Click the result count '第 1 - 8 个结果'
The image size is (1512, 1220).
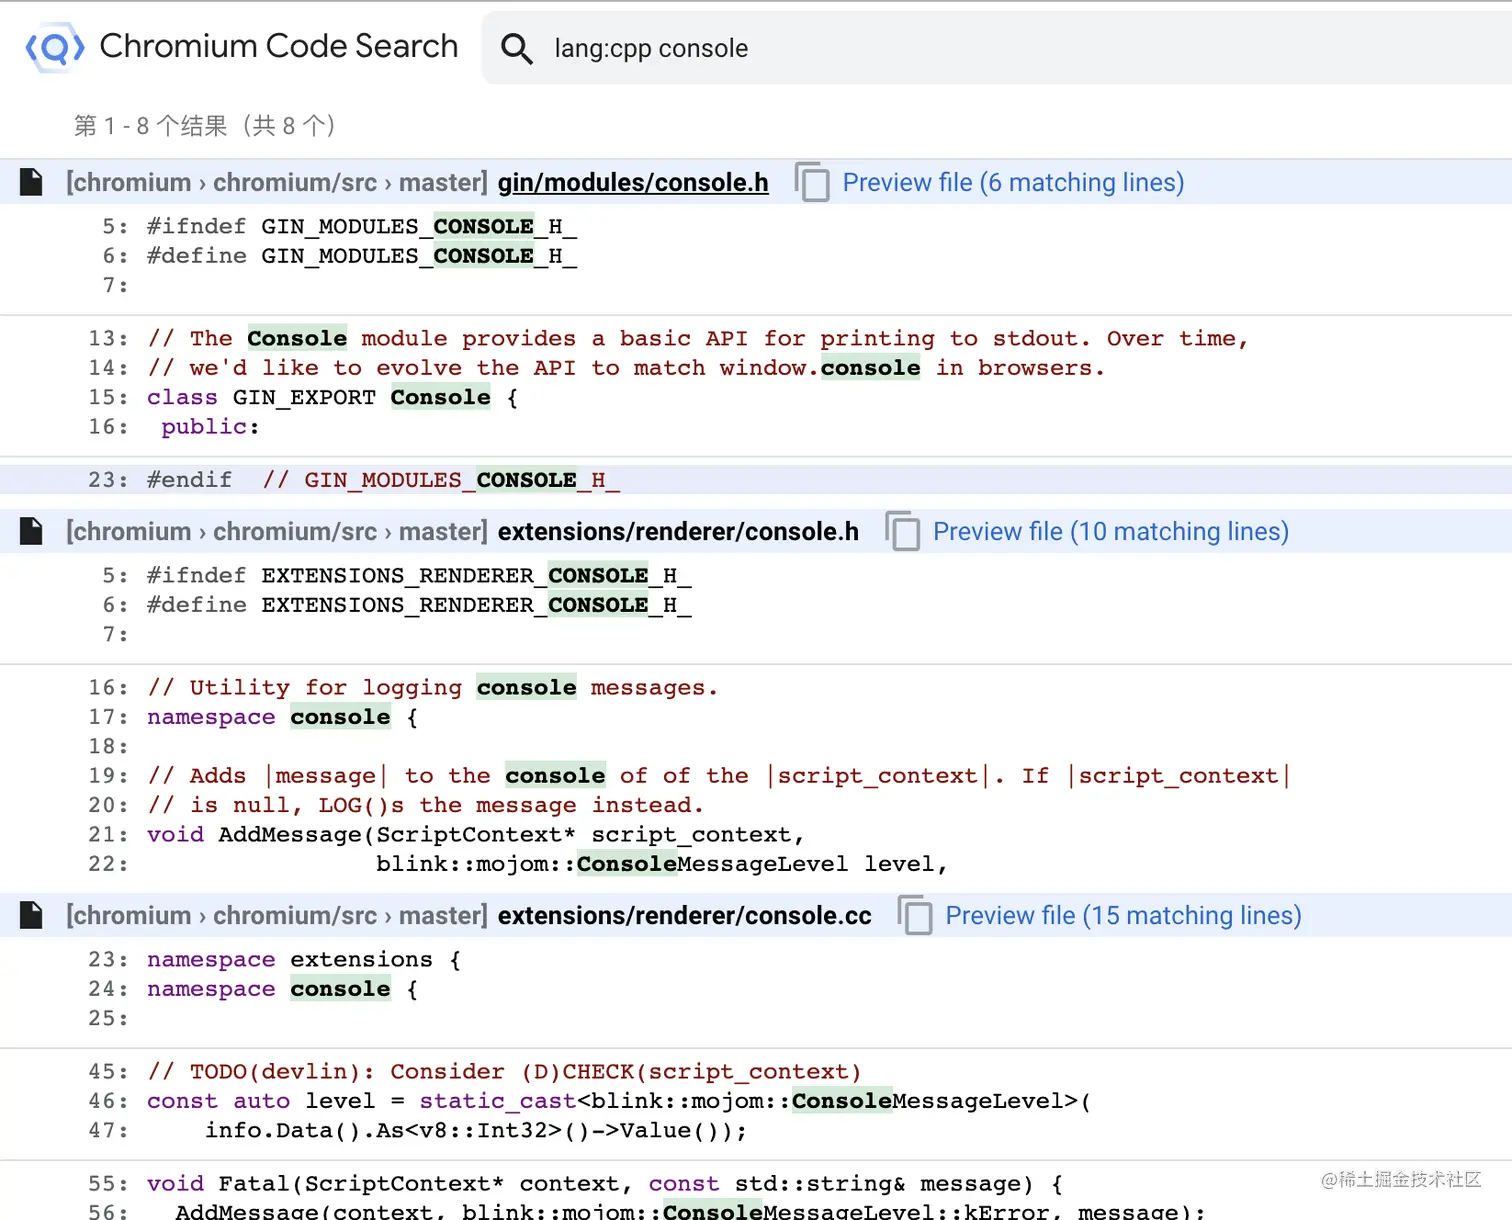204,126
